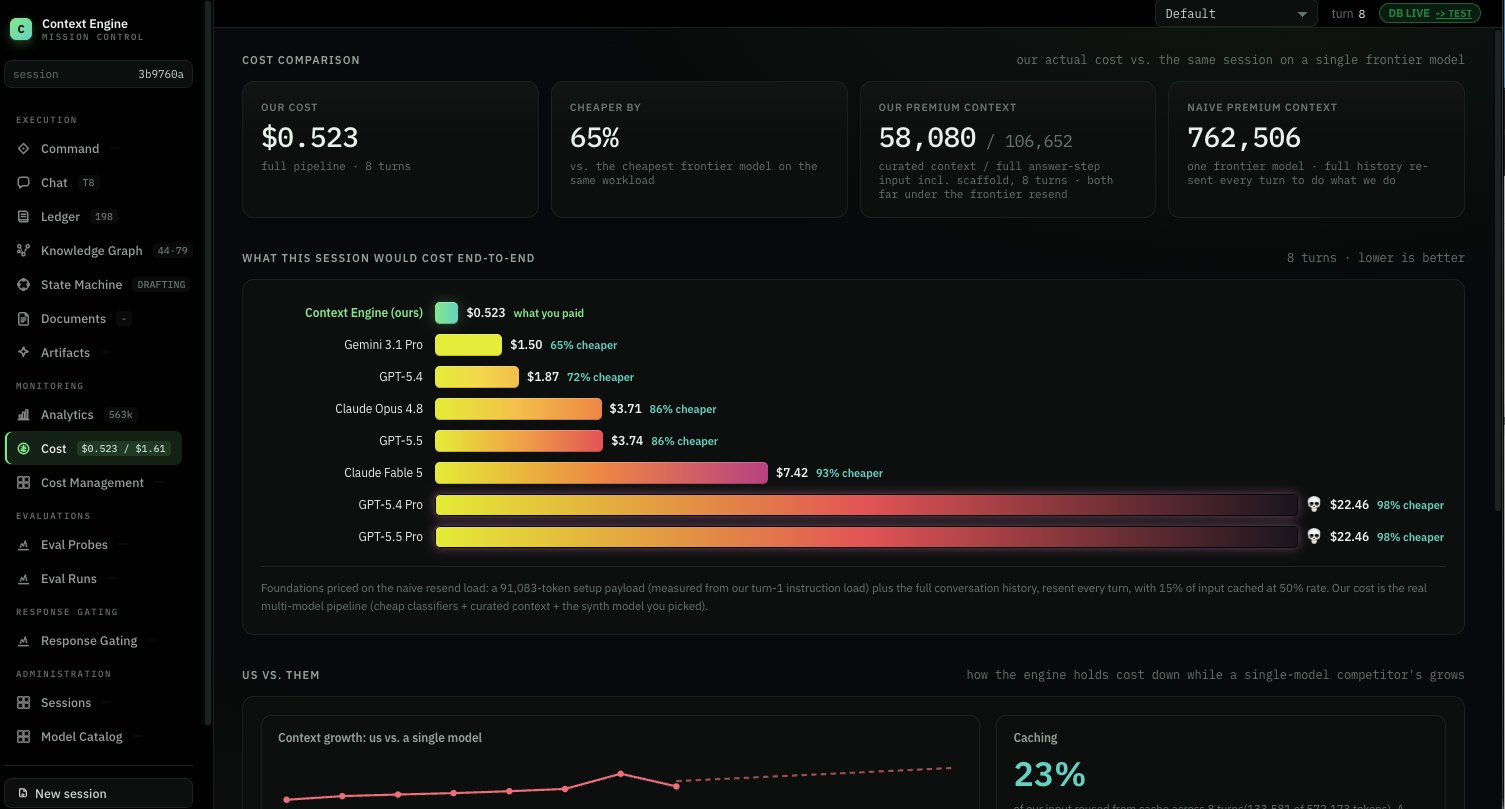
Task: Click the Chat bubble icon
Action: (x=24, y=183)
